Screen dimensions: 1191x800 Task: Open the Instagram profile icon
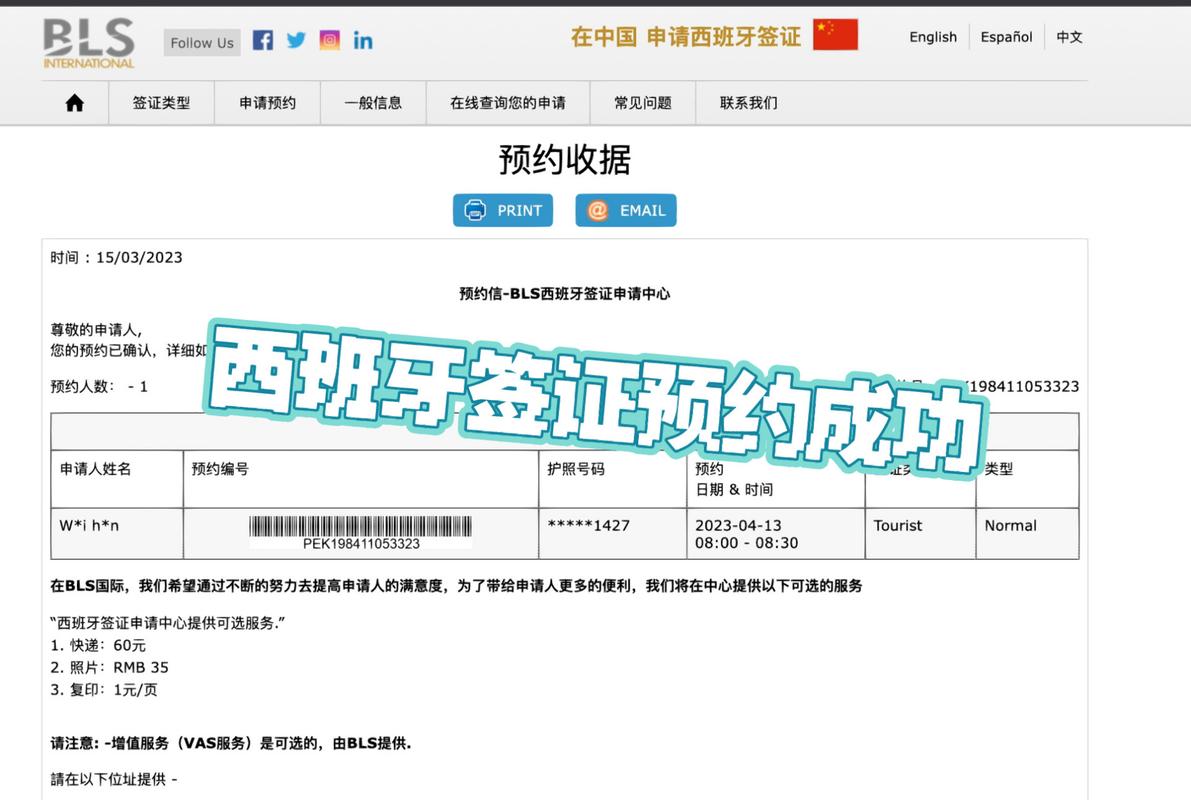[x=330, y=40]
